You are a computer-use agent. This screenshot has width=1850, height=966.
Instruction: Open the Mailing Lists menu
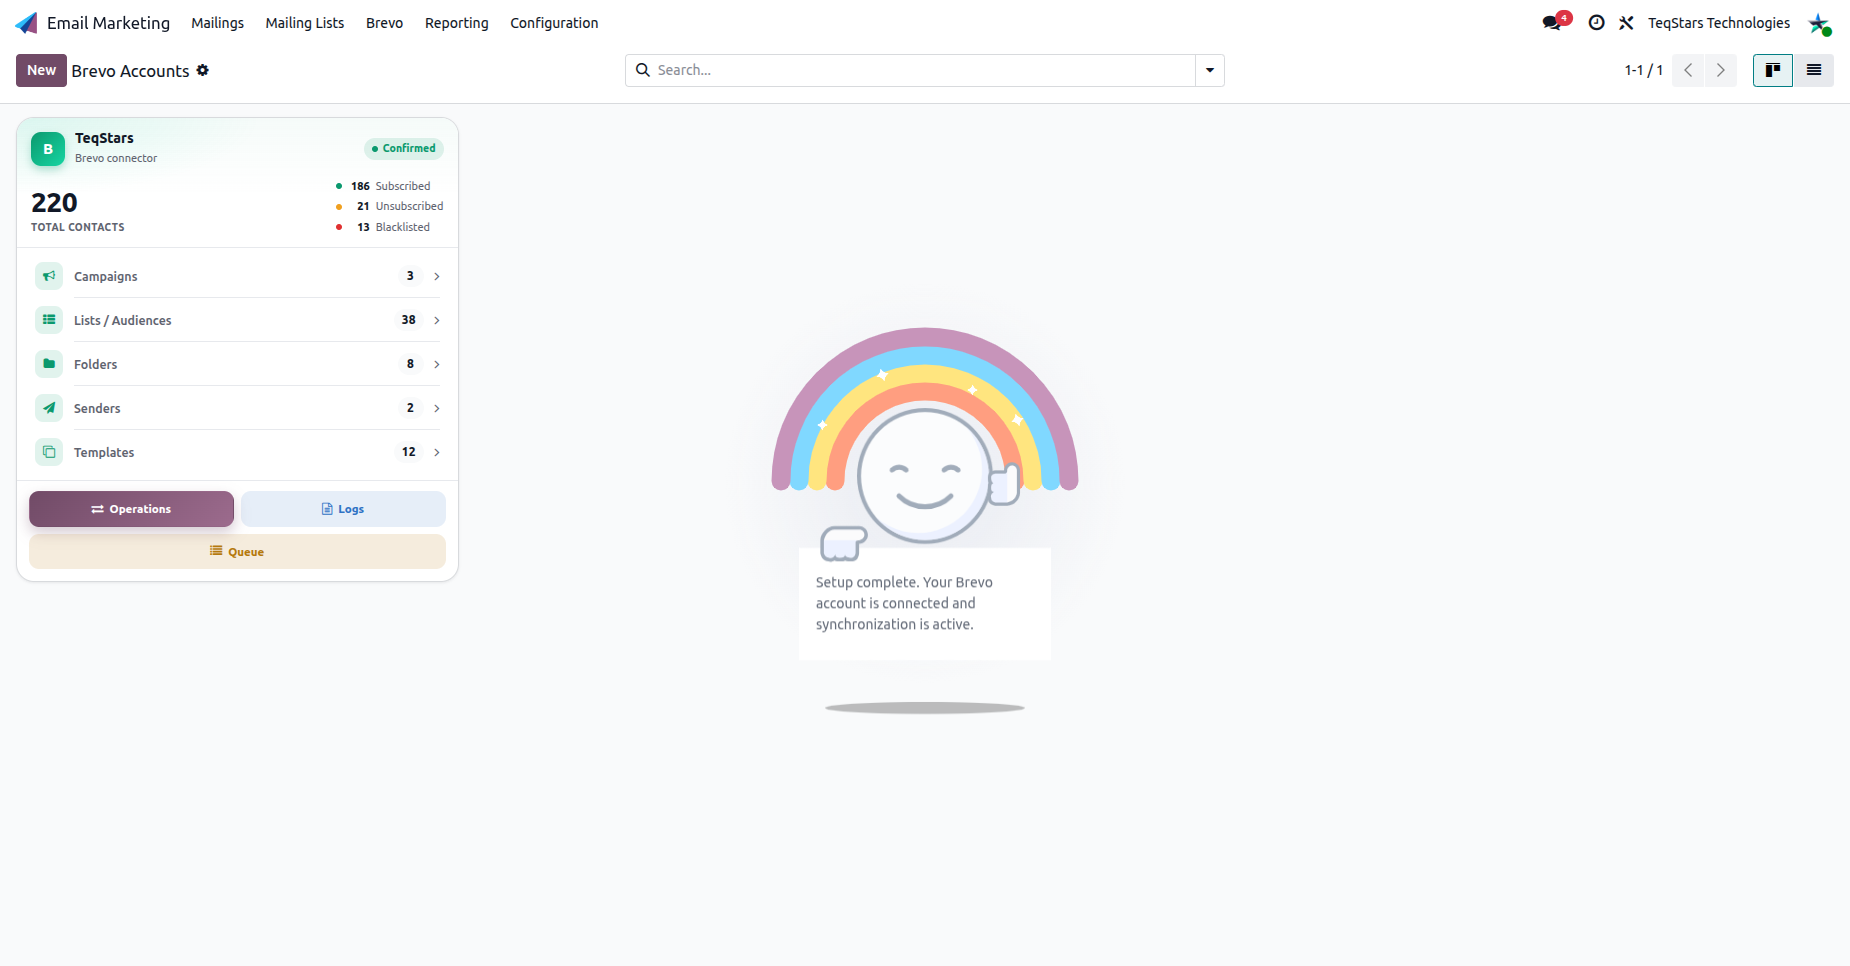tap(305, 23)
